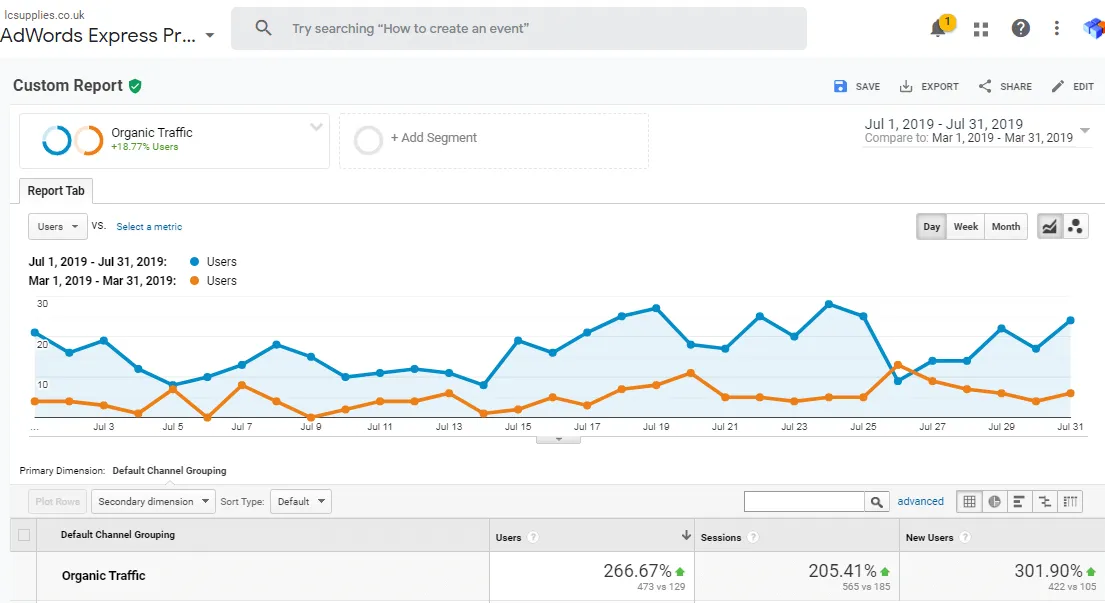Sort by the Sessions column header
The image size is (1105, 603).
(x=721, y=537)
